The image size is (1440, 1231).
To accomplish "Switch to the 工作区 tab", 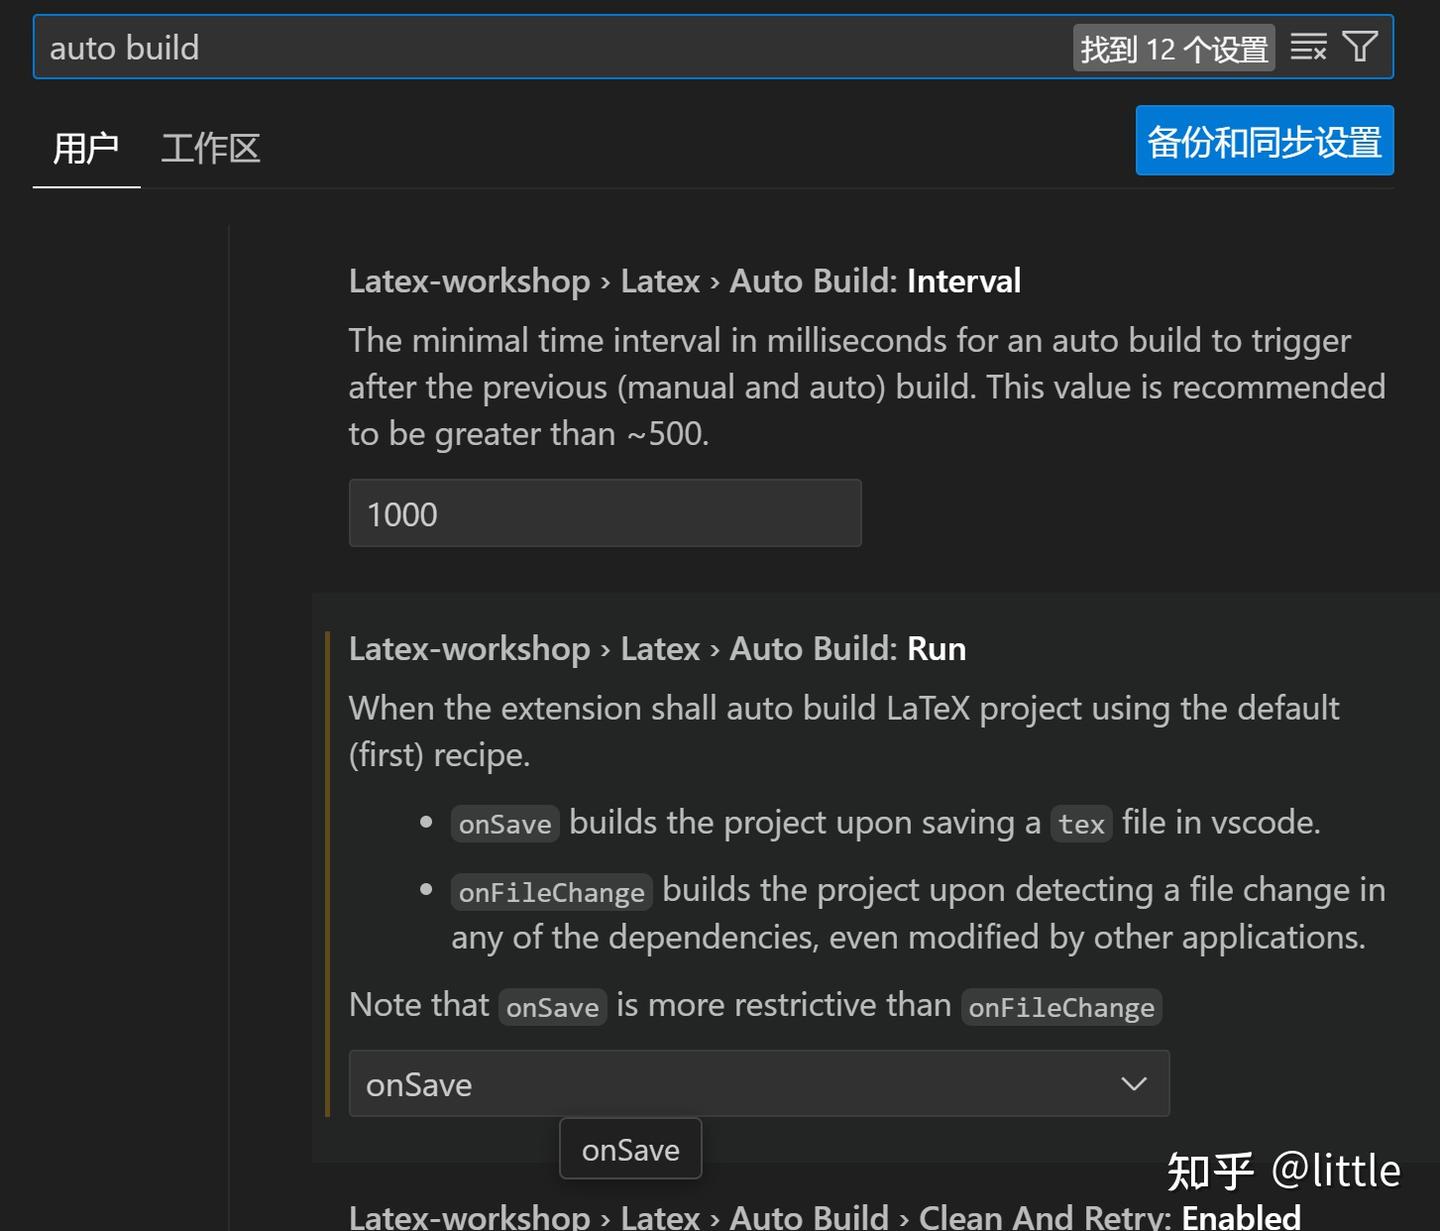I will point(210,148).
